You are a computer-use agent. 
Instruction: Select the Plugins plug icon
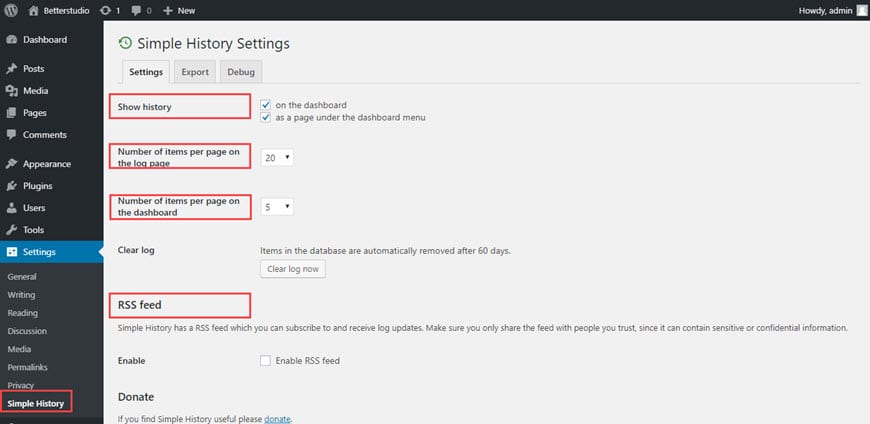pyautogui.click(x=12, y=186)
